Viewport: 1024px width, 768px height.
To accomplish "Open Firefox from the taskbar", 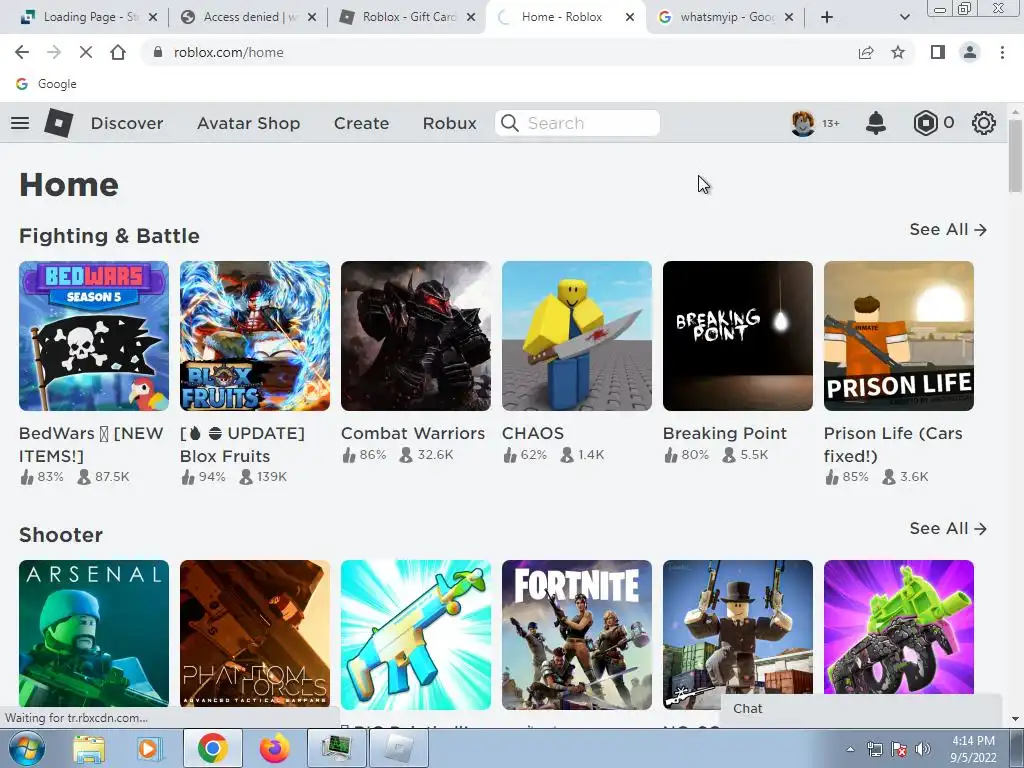I will (274, 748).
